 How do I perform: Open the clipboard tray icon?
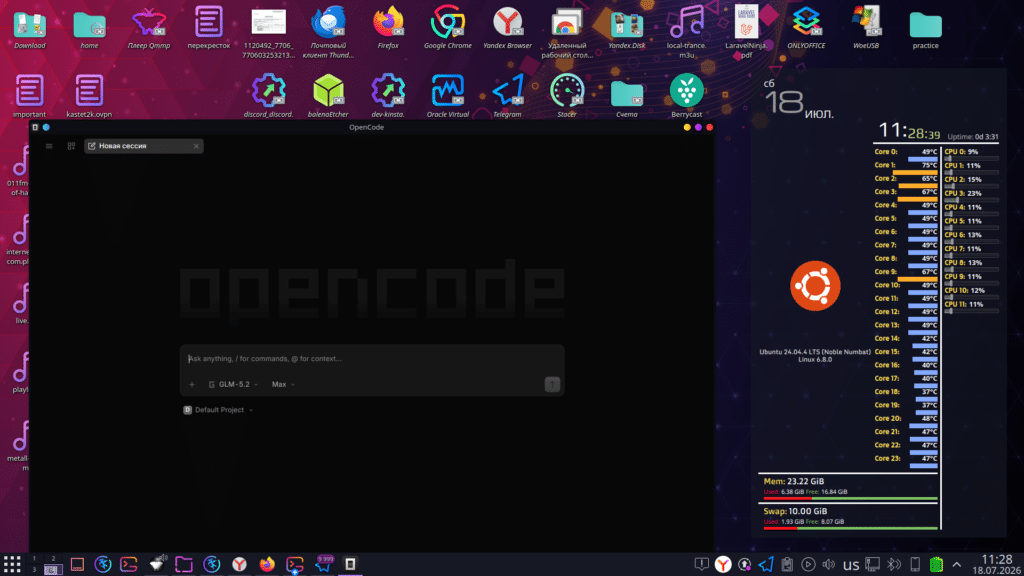(787, 564)
